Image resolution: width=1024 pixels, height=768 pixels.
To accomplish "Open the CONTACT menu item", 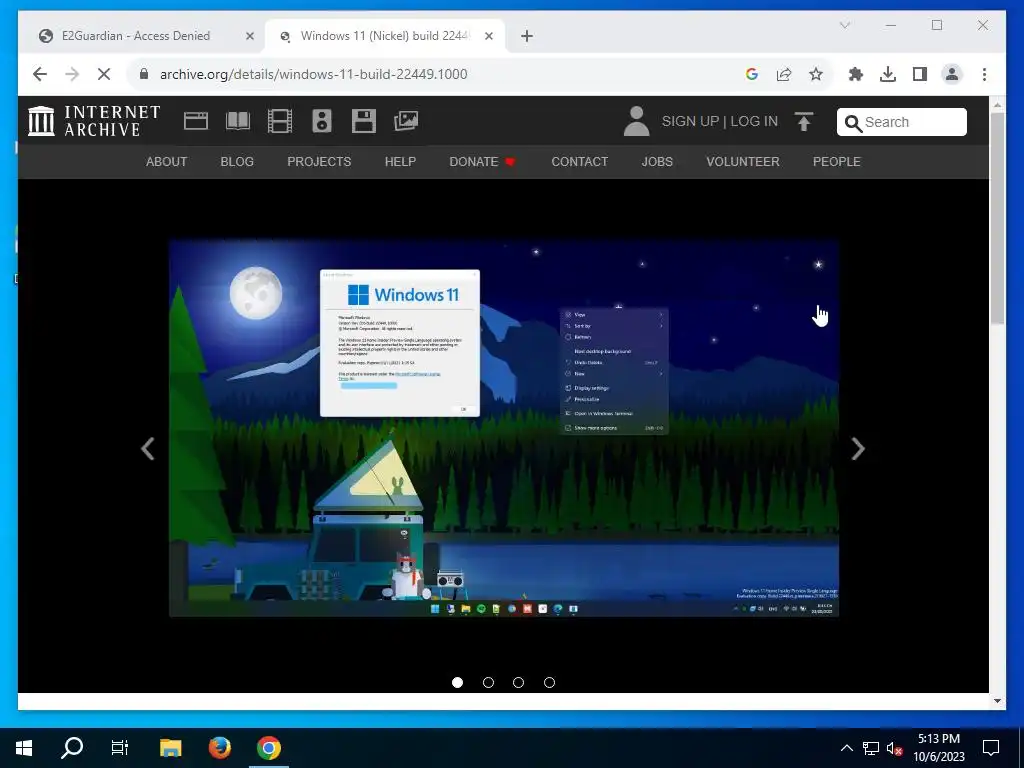I will click(579, 162).
